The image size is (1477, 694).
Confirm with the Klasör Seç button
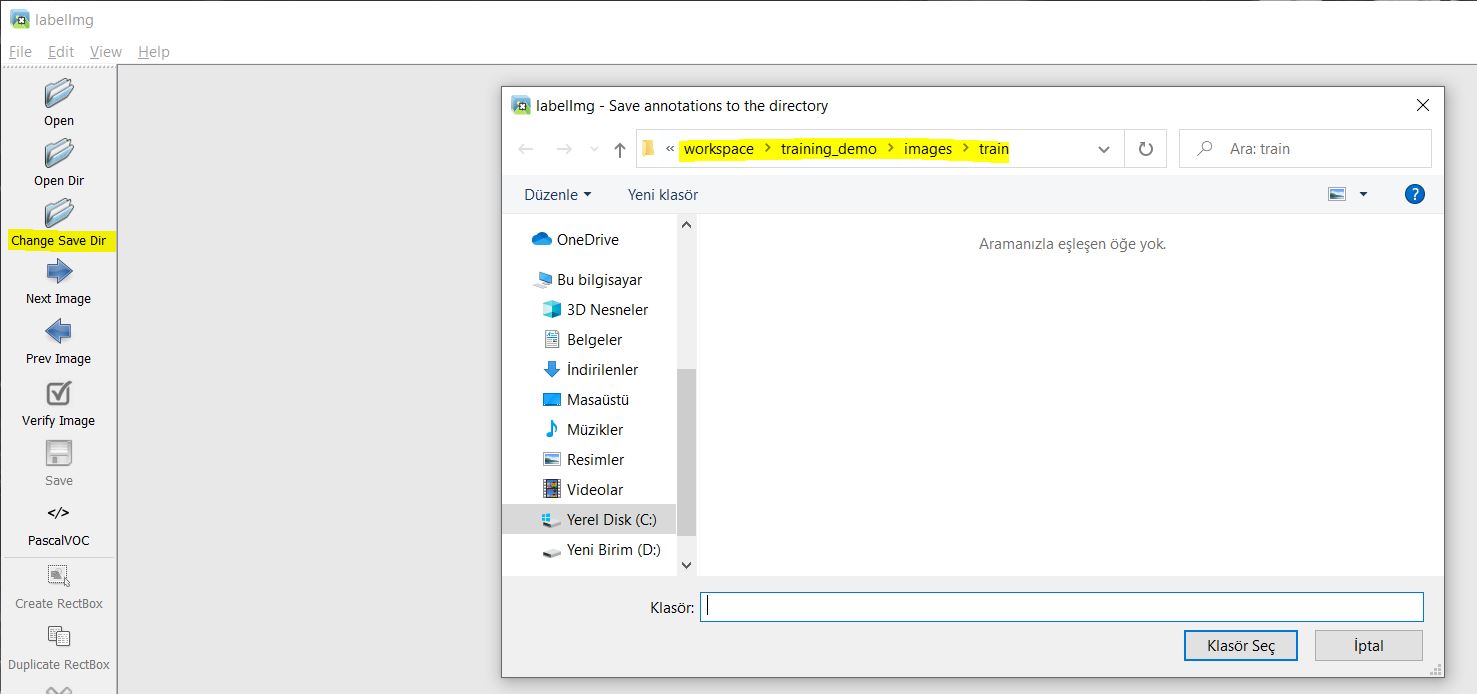point(1241,646)
